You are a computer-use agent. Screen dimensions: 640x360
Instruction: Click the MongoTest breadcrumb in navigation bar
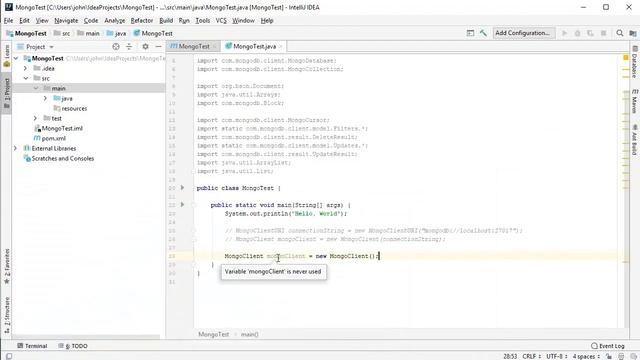click(27, 33)
